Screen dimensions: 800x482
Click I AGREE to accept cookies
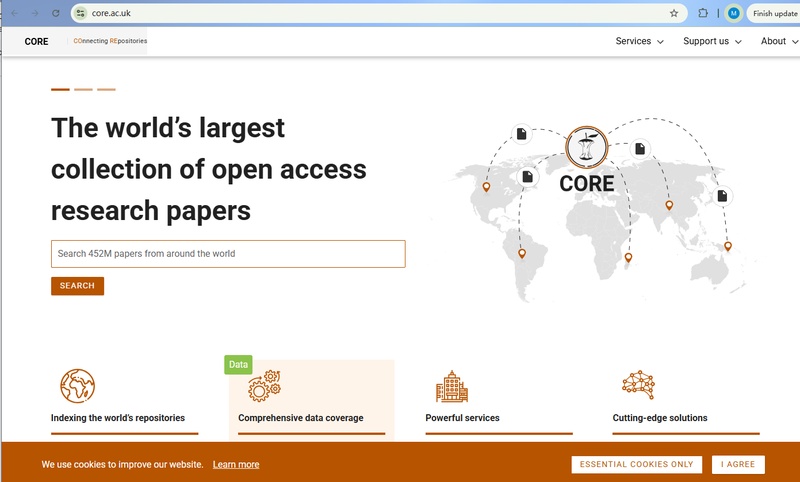[738, 464]
